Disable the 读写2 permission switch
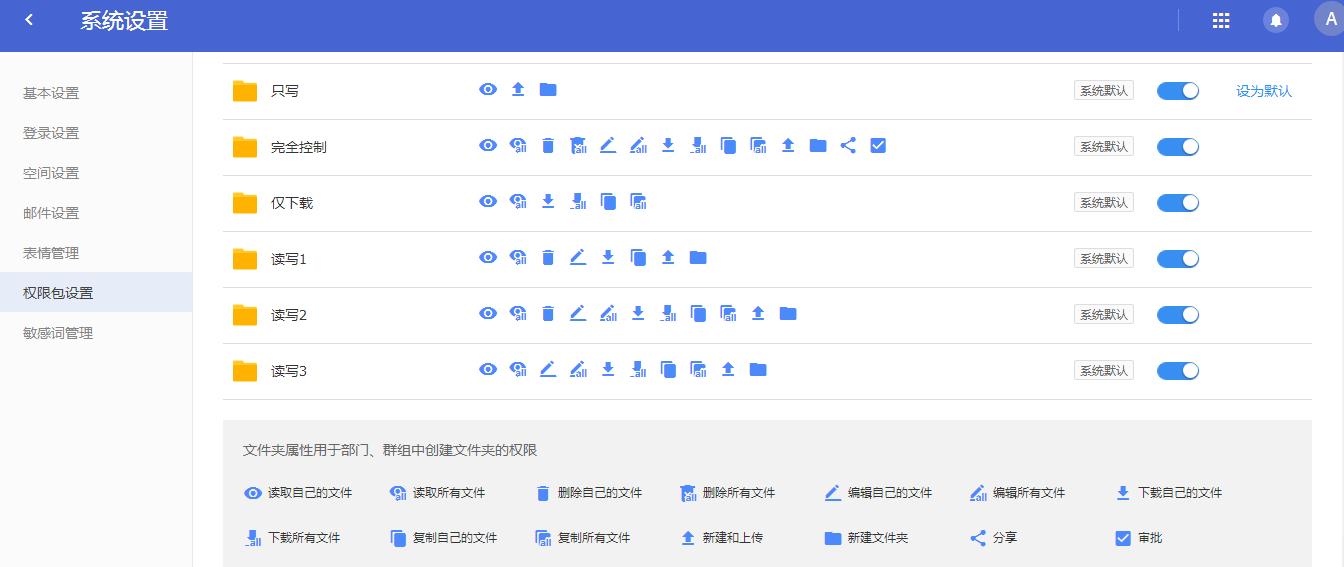Screen dimensions: 1344x567 pos(1177,315)
